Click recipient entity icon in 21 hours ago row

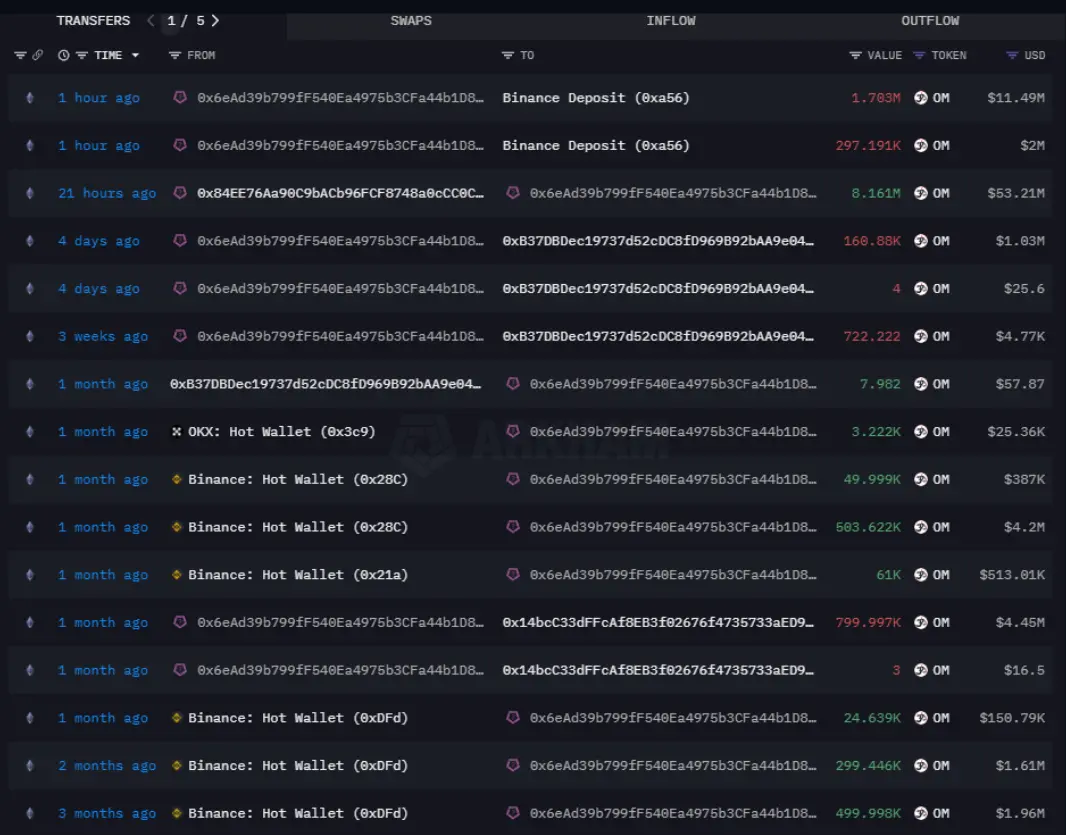click(513, 192)
